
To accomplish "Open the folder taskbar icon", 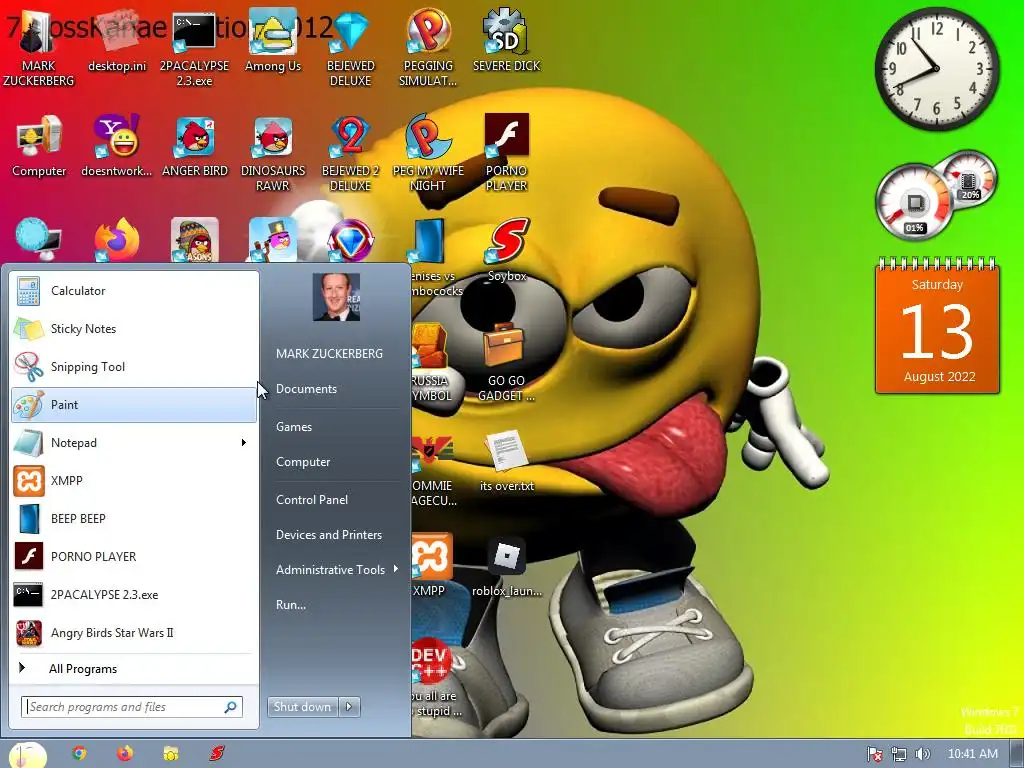I will coord(170,754).
